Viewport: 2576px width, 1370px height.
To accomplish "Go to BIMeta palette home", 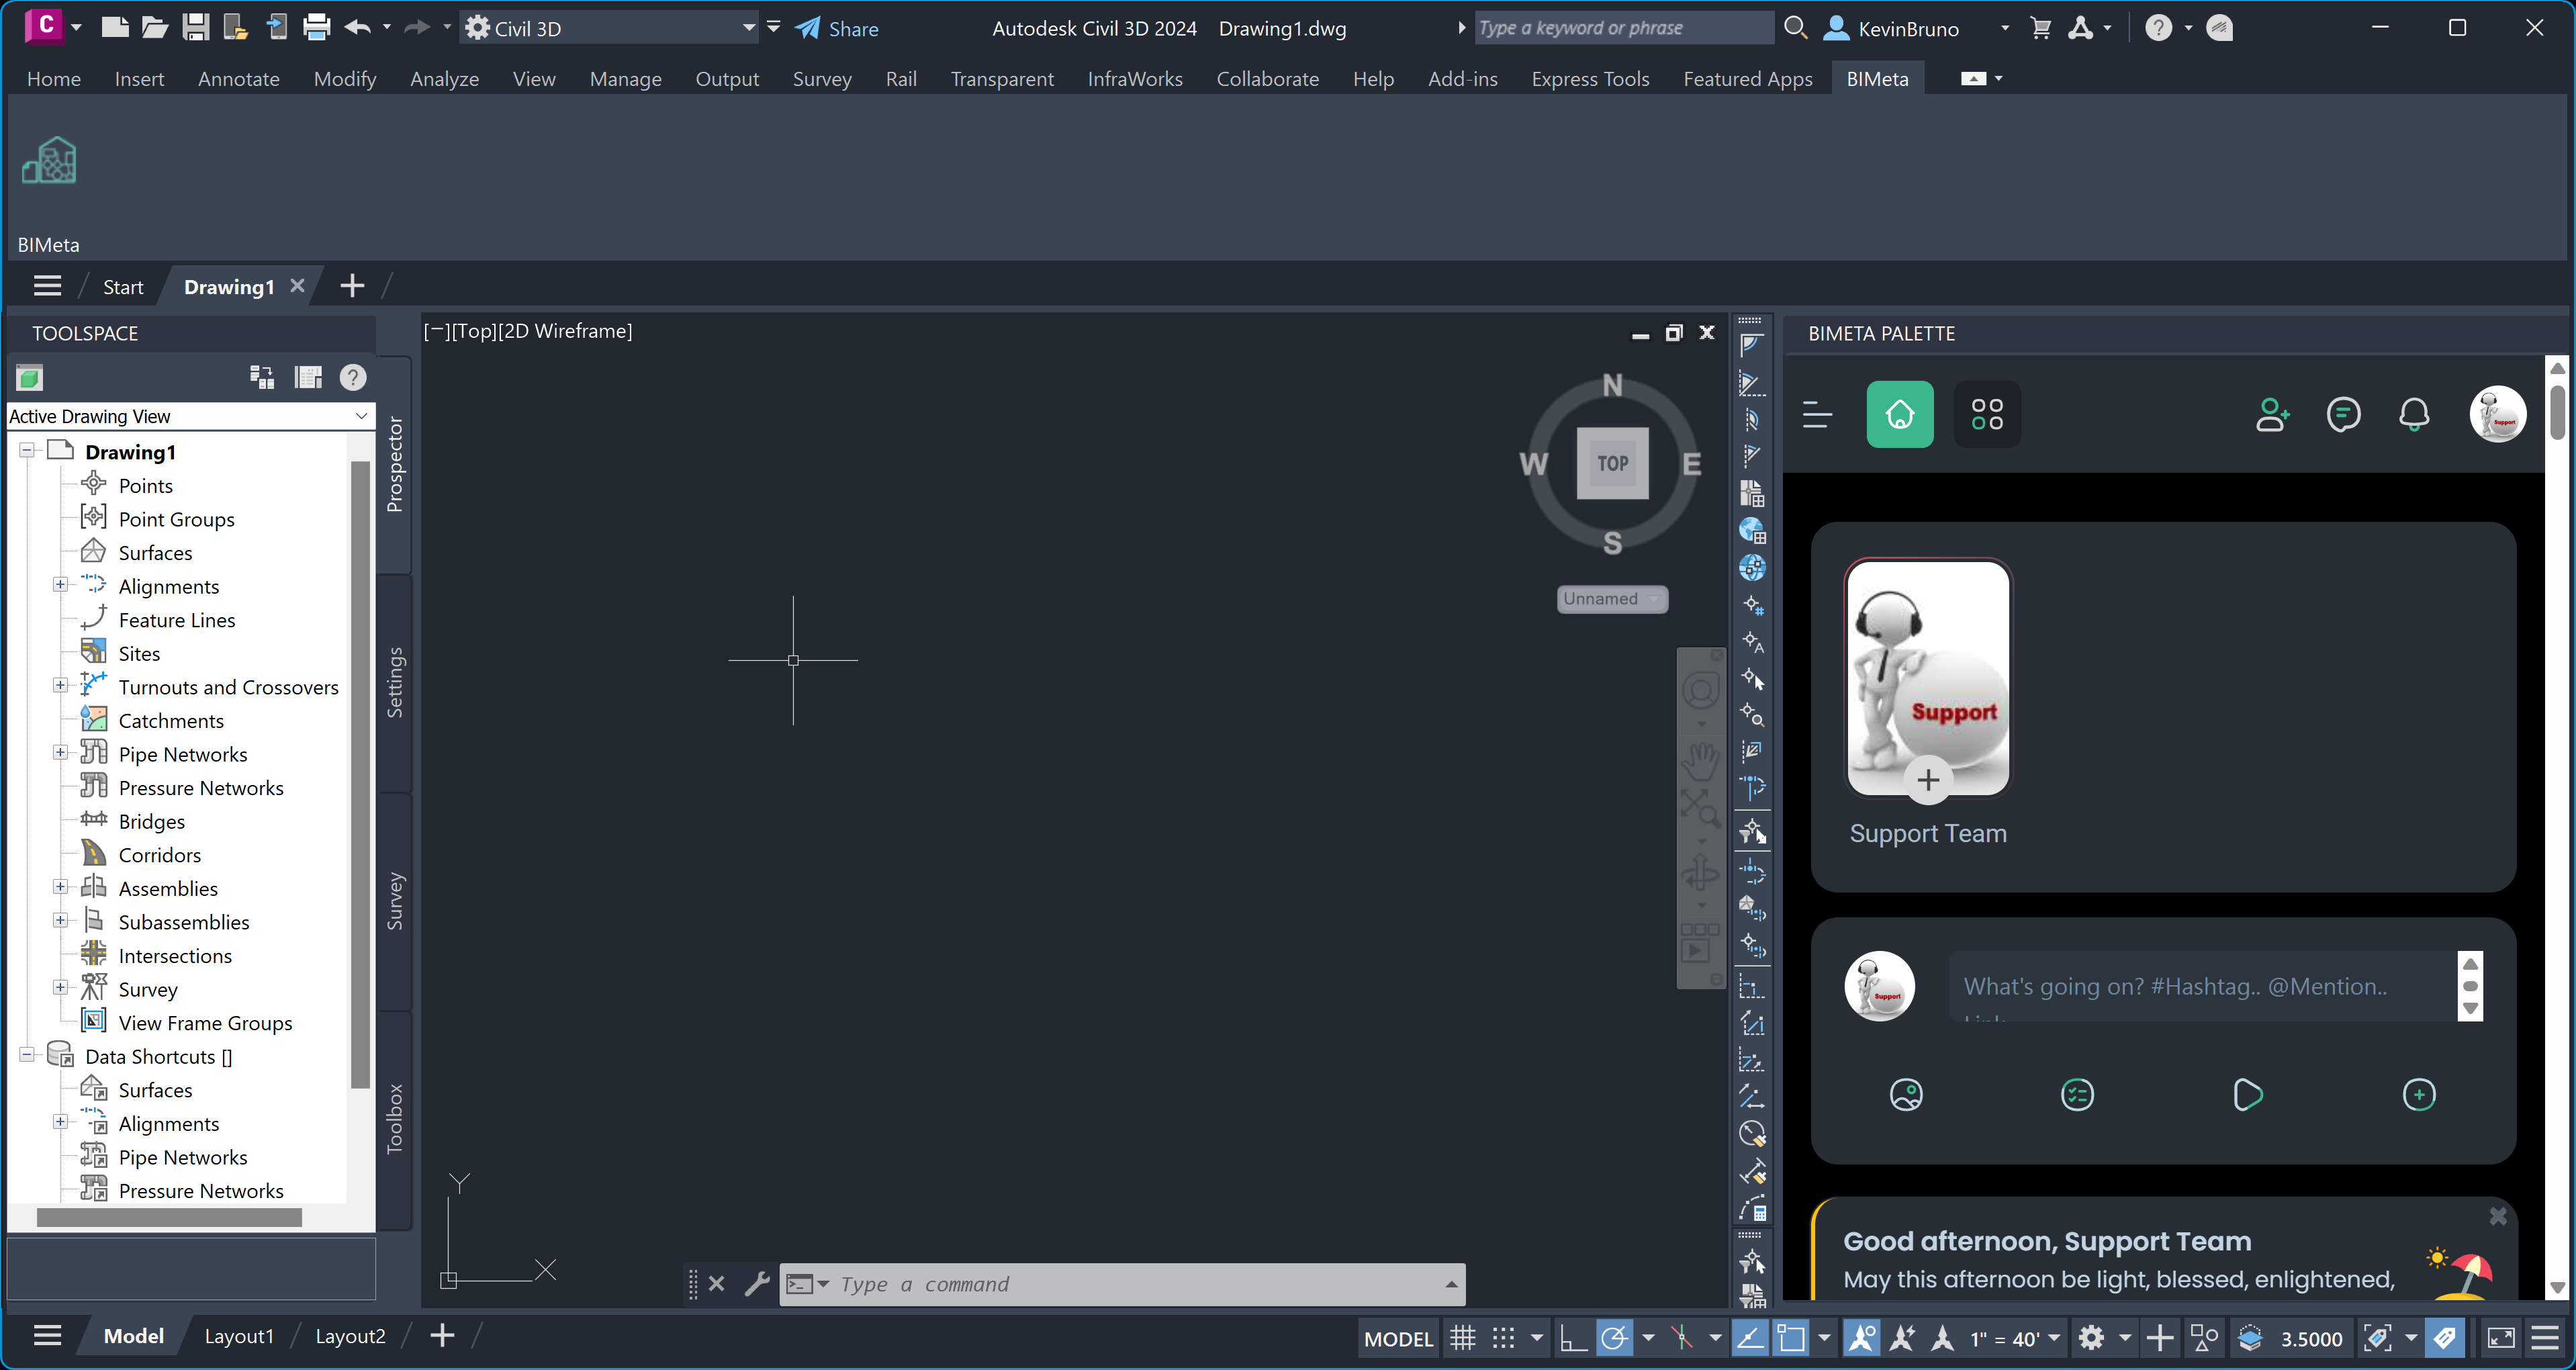I will 1899,414.
